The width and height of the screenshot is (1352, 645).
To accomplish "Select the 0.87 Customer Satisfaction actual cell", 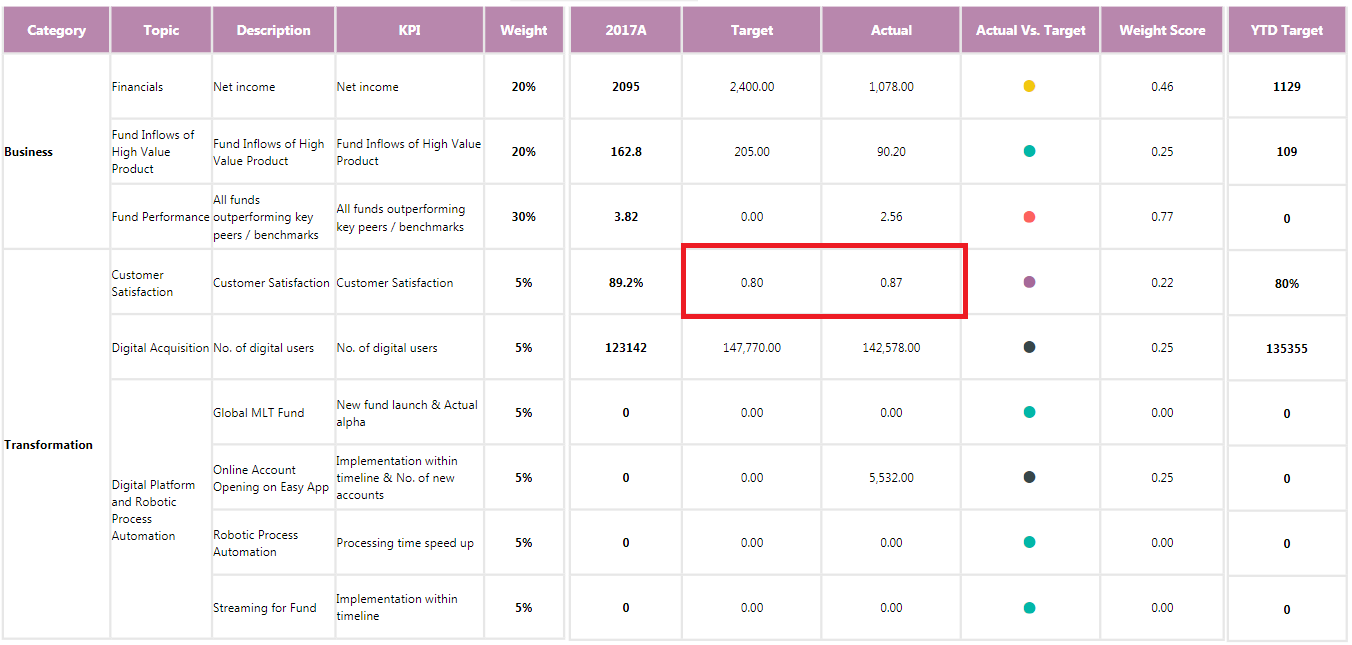I will coord(891,283).
